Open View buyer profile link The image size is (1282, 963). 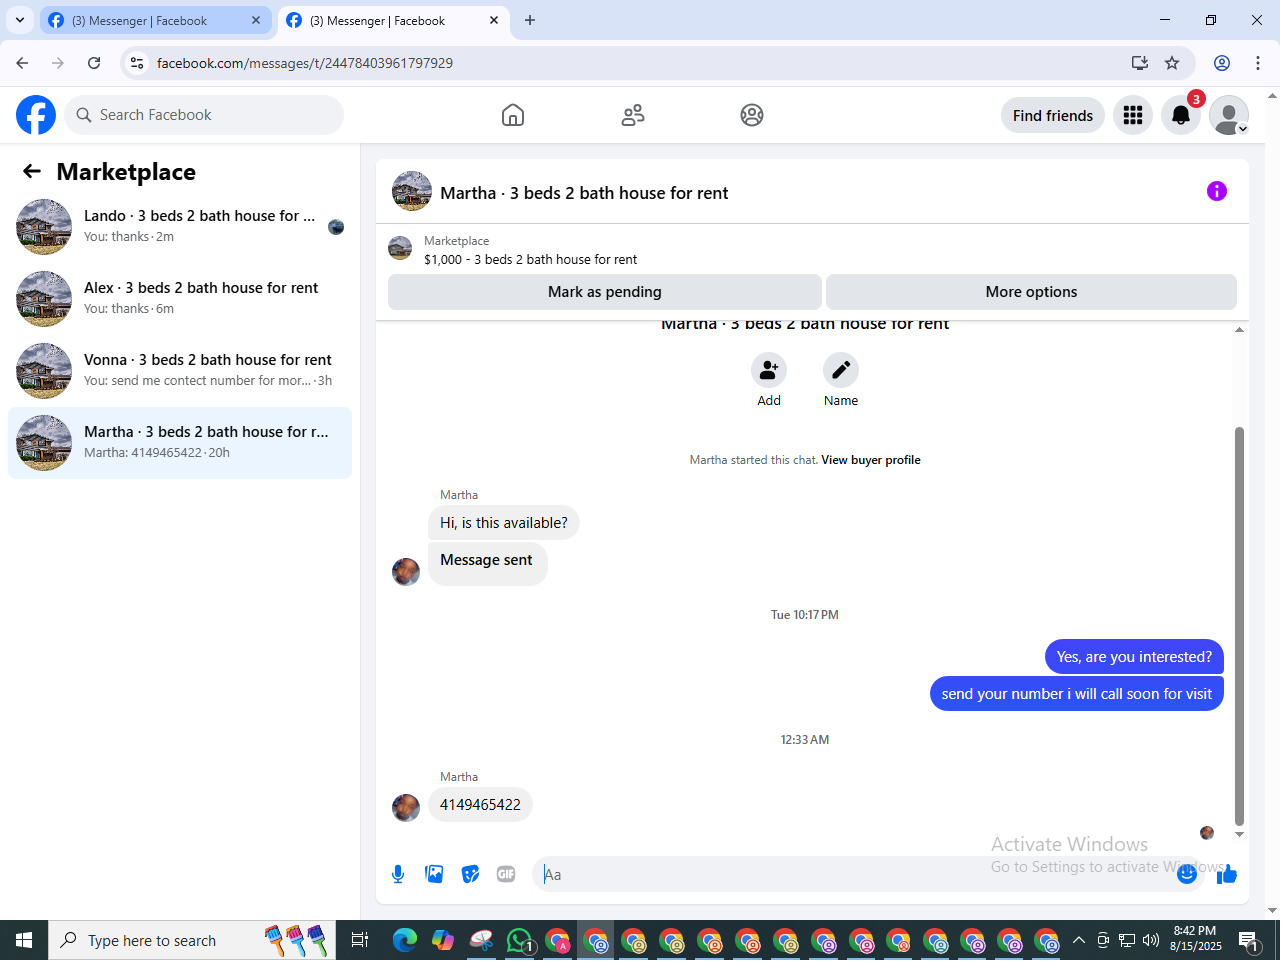[871, 460]
